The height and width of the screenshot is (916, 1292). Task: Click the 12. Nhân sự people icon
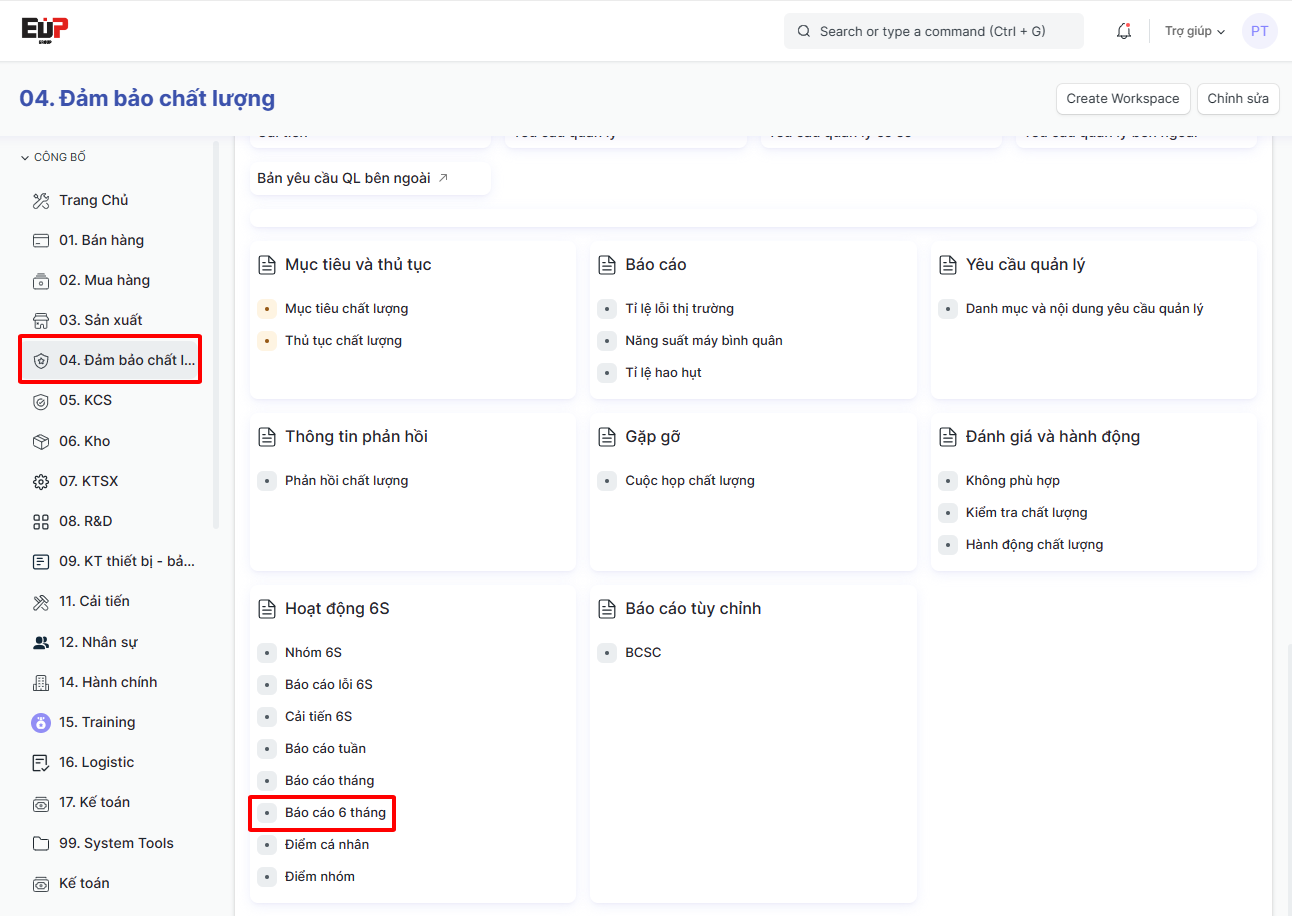click(x=41, y=642)
